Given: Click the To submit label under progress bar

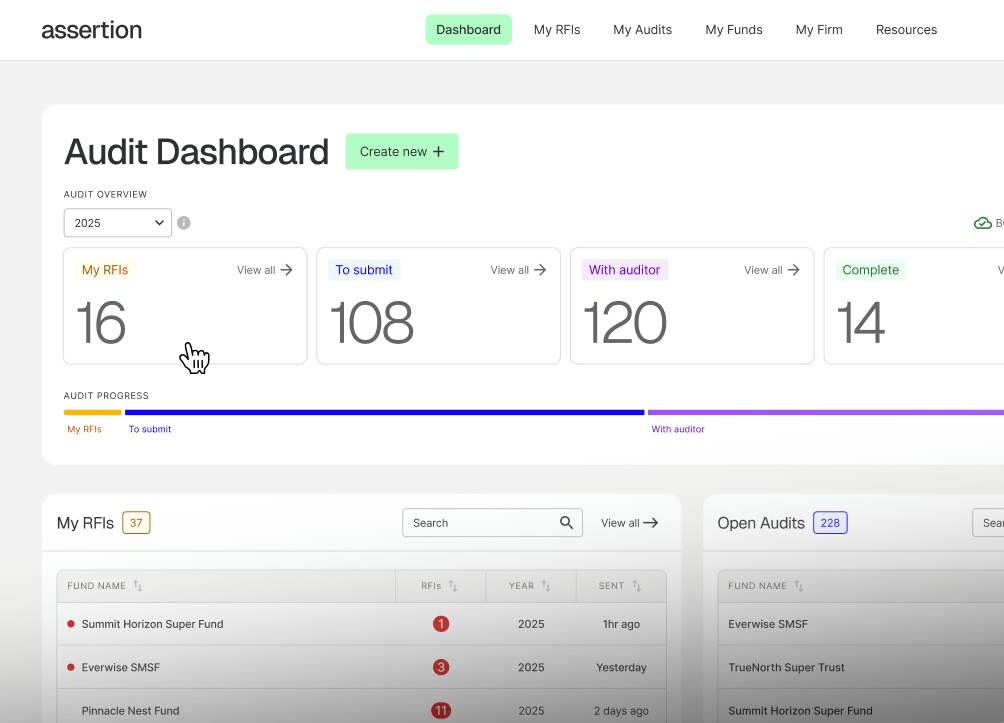Looking at the screenshot, I should [150, 429].
